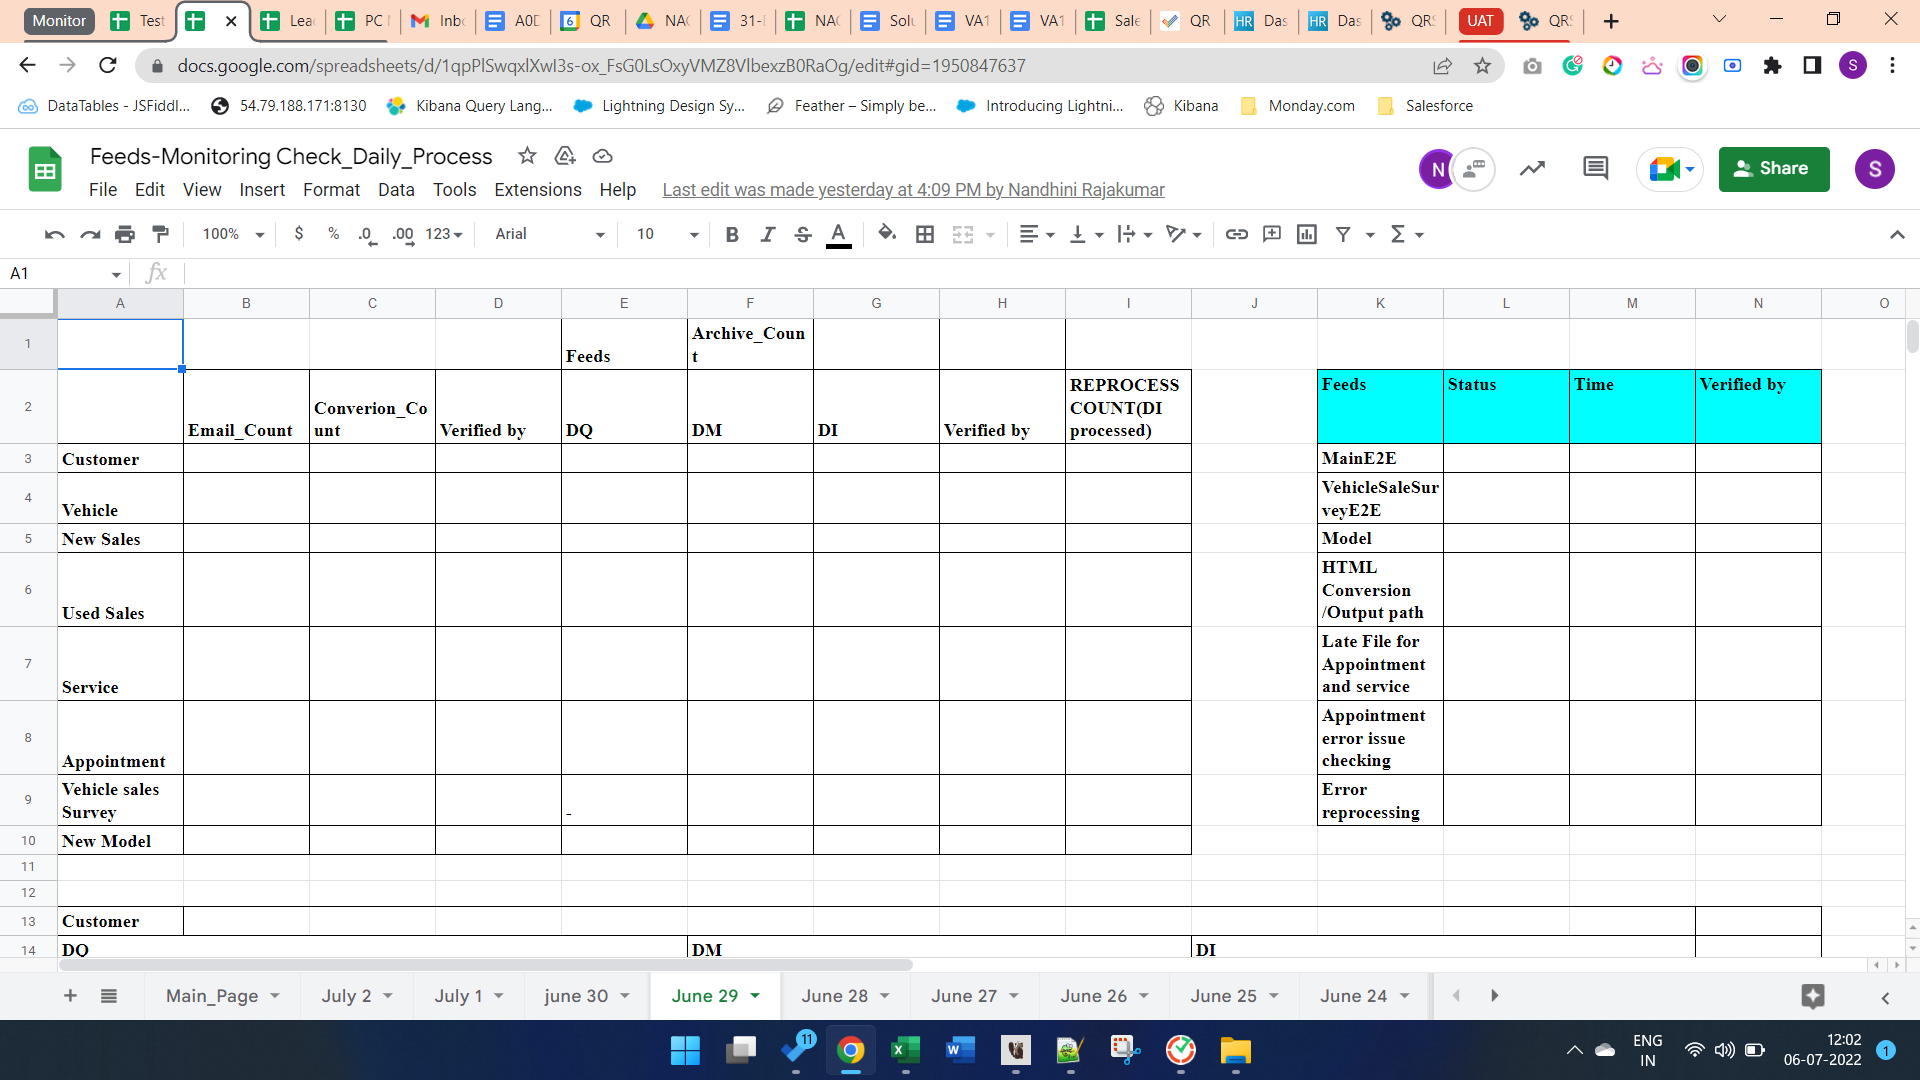Open the all sheets list icon

pos(109,996)
